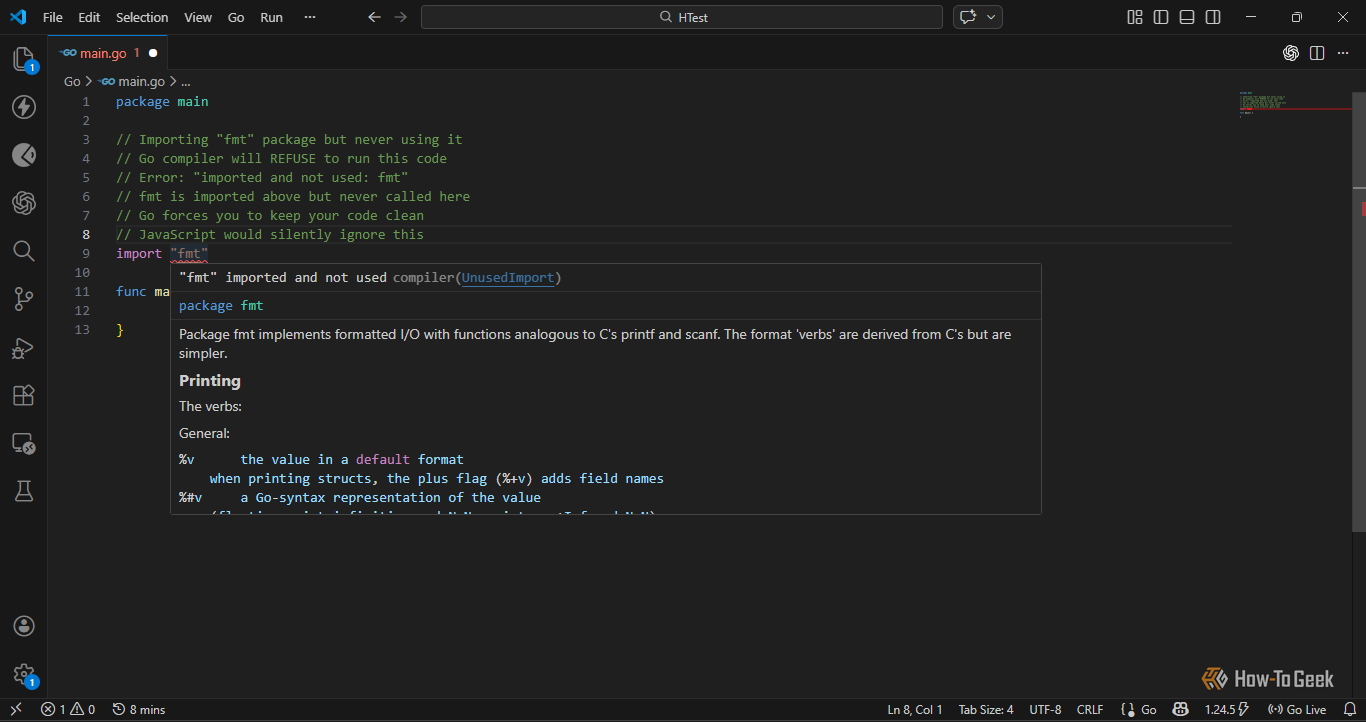This screenshot has width=1366, height=722.
Task: Open More Actions in editor title
Action: tap(1343, 53)
